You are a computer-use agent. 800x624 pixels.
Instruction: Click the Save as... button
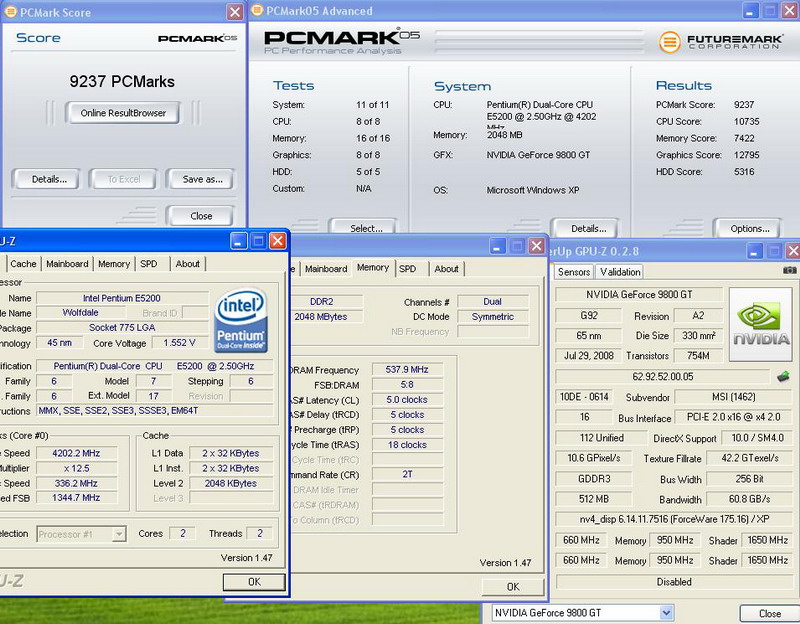(x=202, y=179)
